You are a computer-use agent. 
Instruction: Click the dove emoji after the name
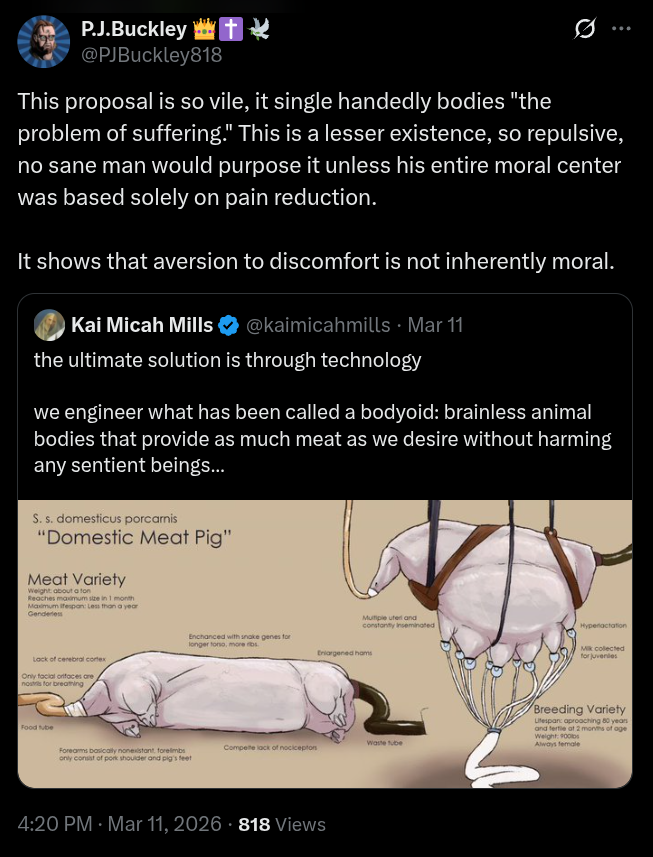coord(261,30)
